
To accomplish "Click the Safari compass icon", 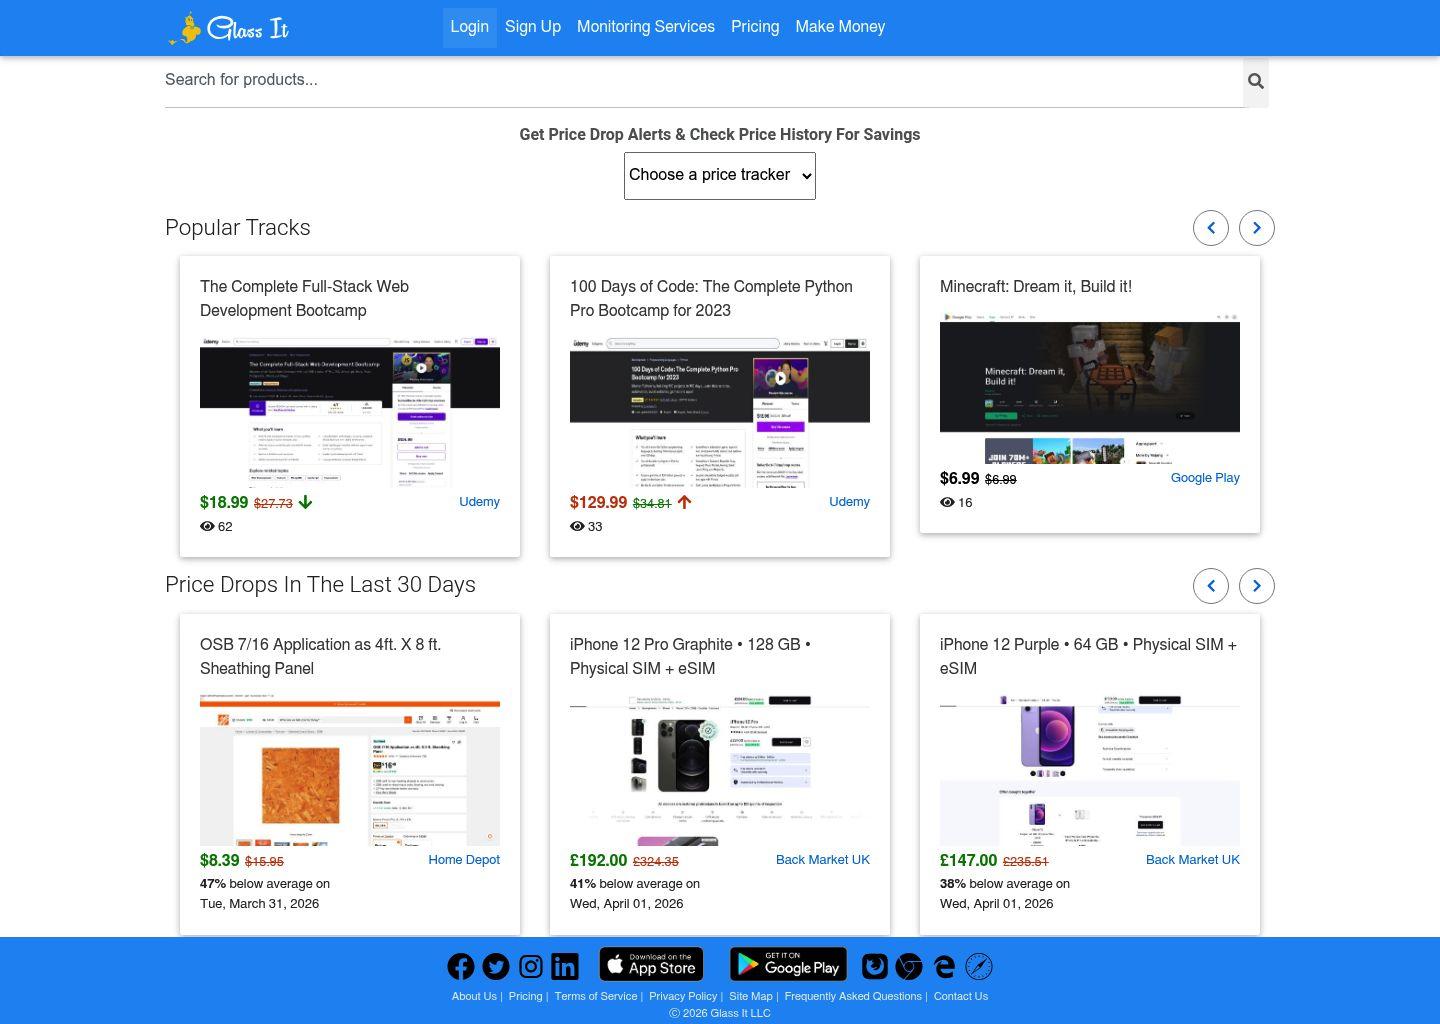I will point(979,966).
